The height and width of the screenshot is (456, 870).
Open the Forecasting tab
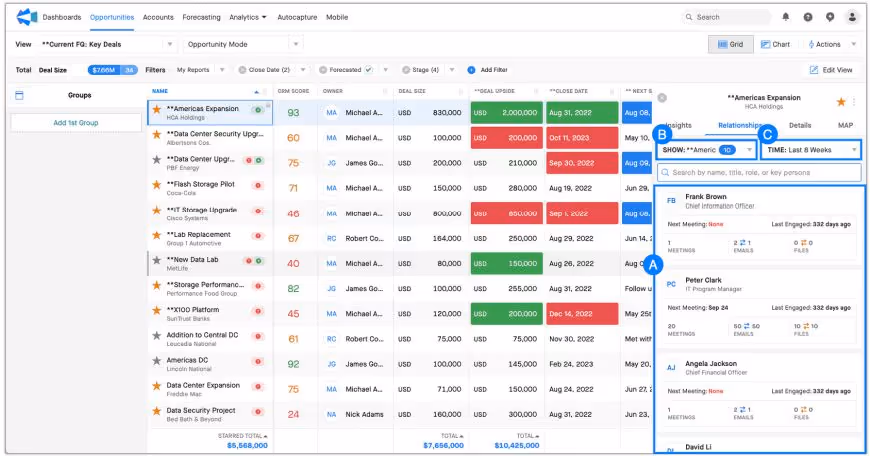pos(201,17)
